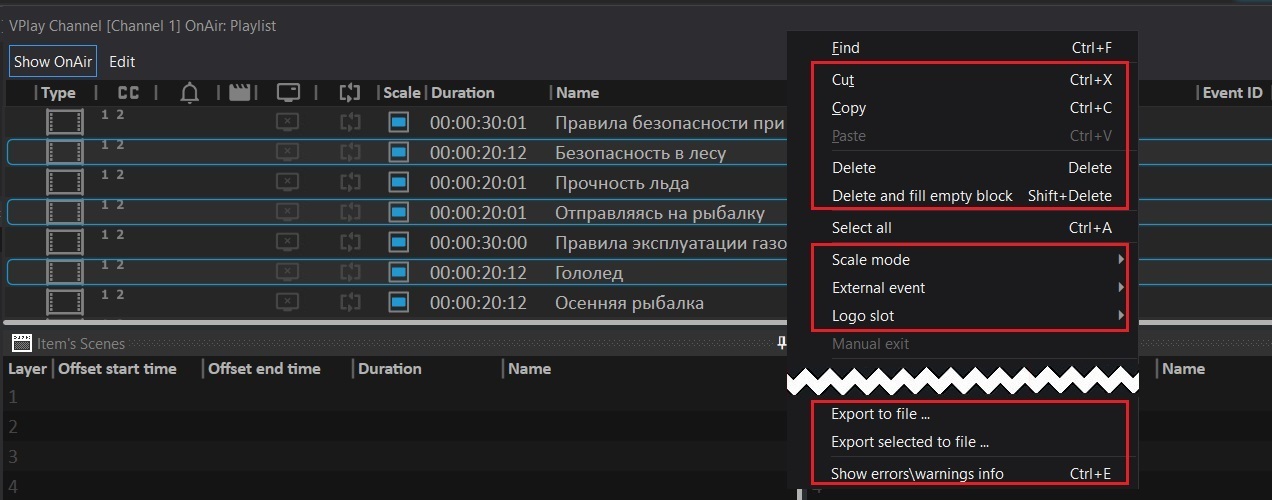Image resolution: width=1272 pixels, height=500 pixels.
Task: Switch to Edit mode button
Action: [122, 61]
